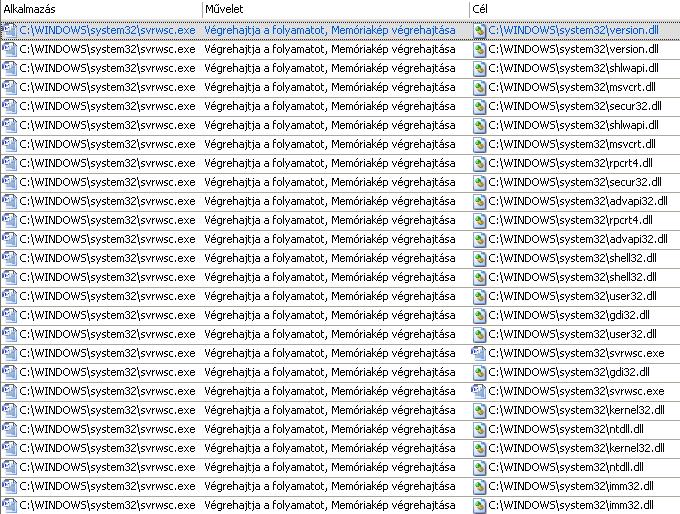Image resolution: width=680 pixels, height=514 pixels.
Task: Select the lower shell32.dll target path text
Action: point(572,277)
